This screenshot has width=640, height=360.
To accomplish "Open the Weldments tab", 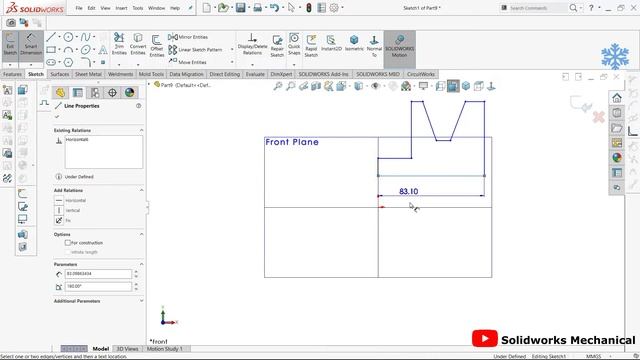I will pyautogui.click(x=120, y=74).
